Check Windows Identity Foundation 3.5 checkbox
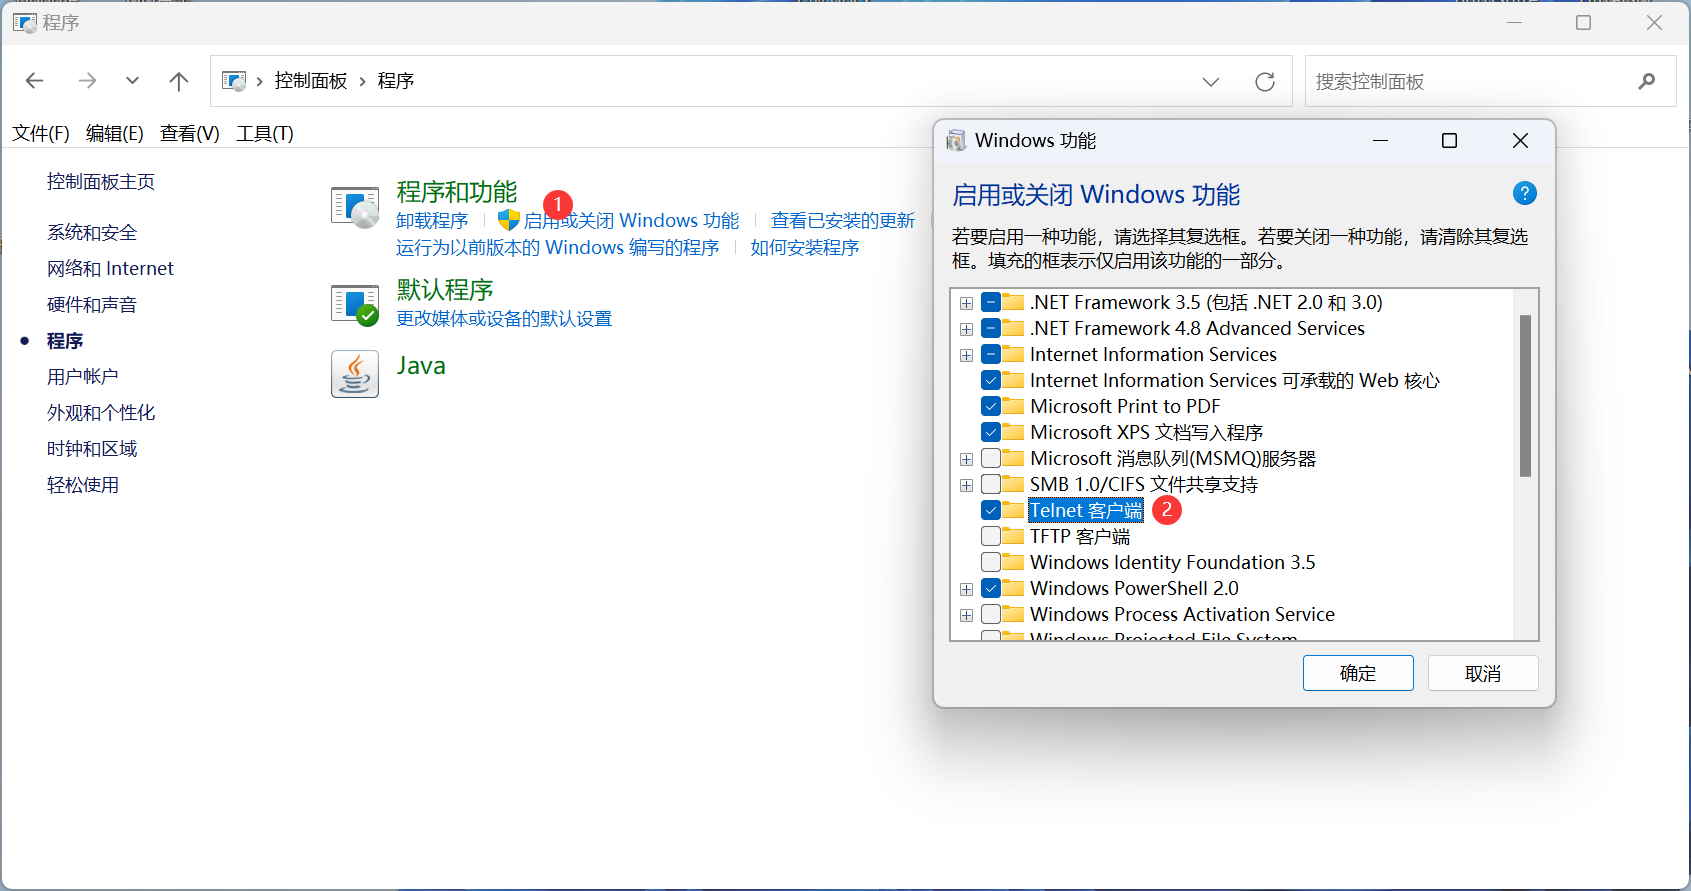Image resolution: width=1691 pixels, height=891 pixels. click(x=991, y=562)
